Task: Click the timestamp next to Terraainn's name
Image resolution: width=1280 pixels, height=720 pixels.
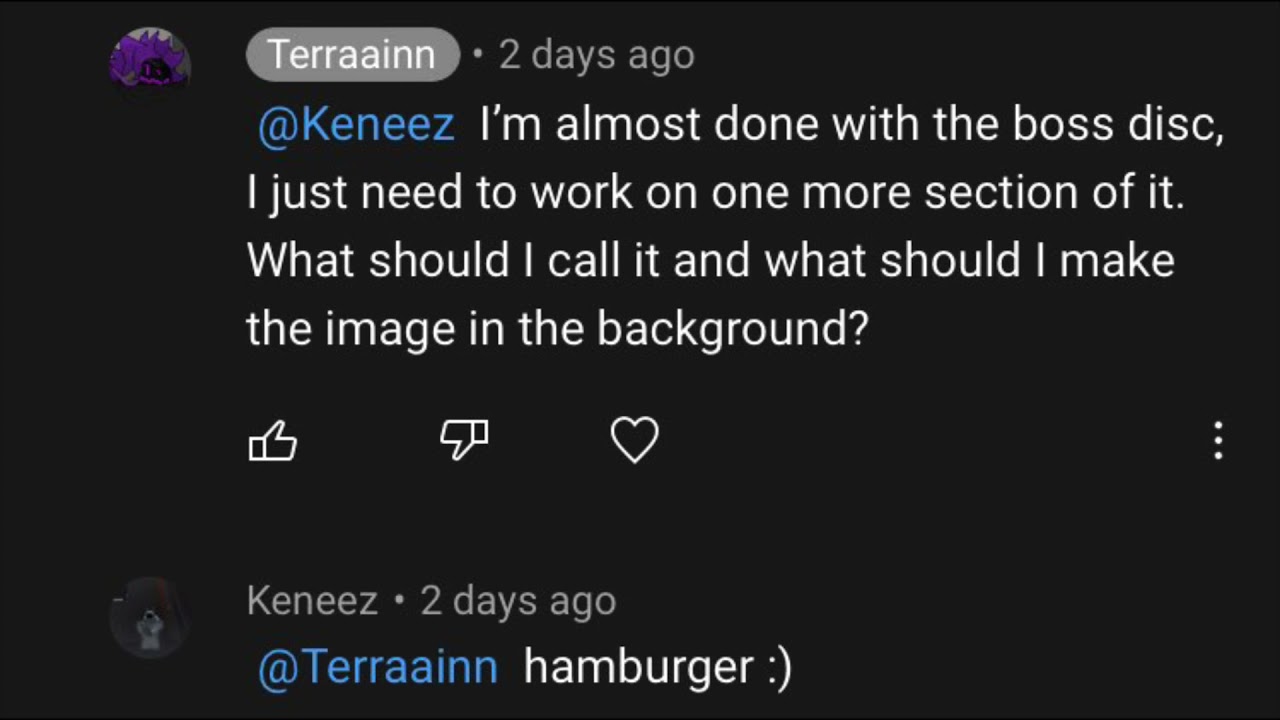Action: click(x=596, y=55)
